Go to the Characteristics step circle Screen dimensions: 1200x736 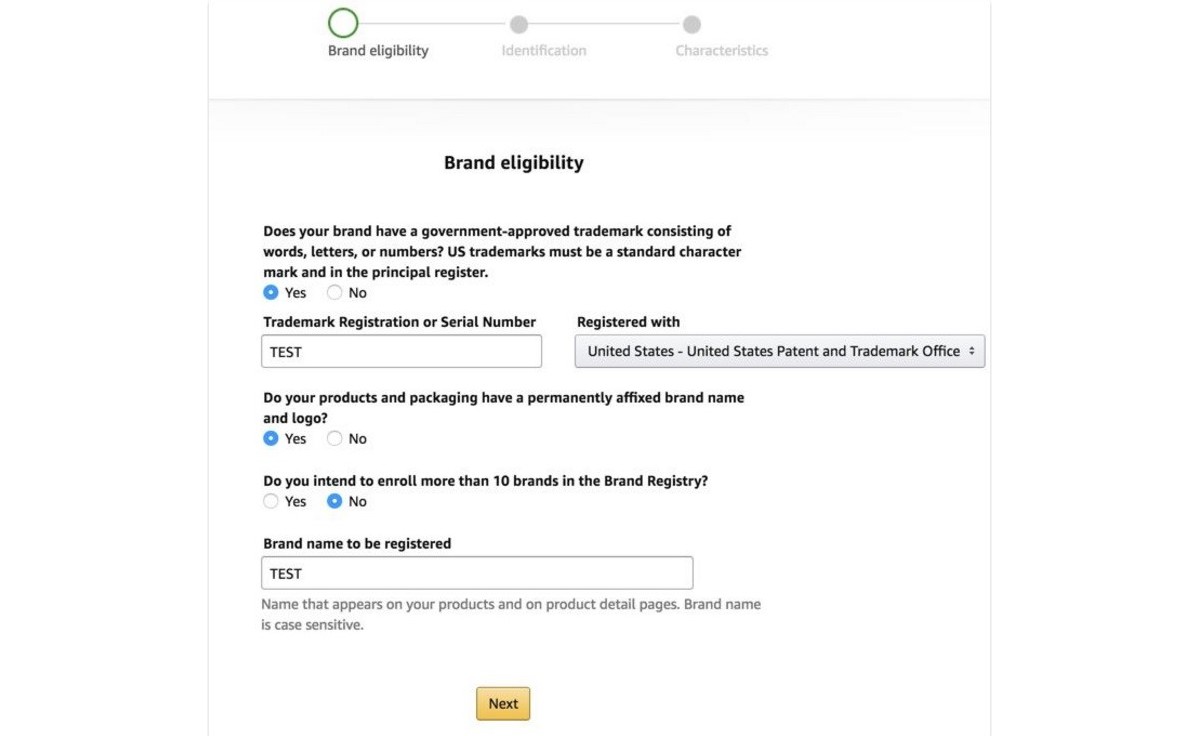(x=691, y=24)
